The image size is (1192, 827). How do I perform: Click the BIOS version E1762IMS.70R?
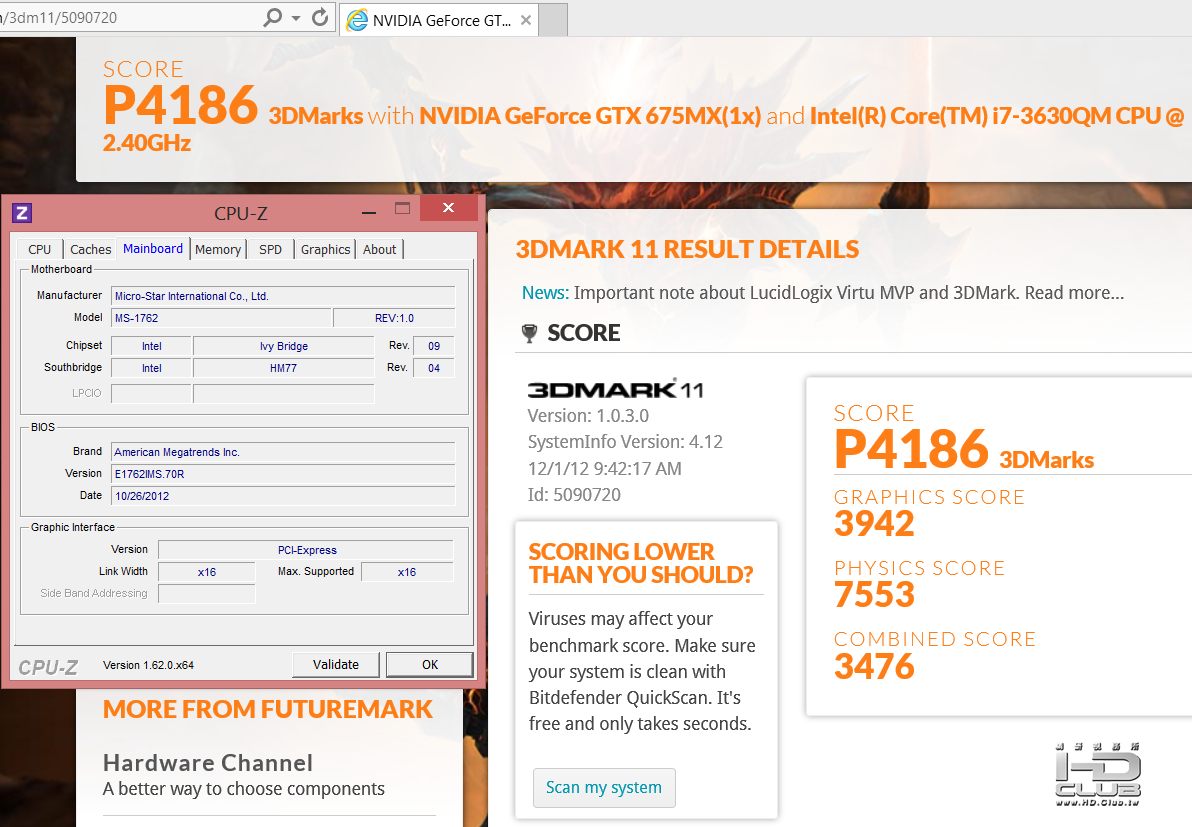coord(283,474)
